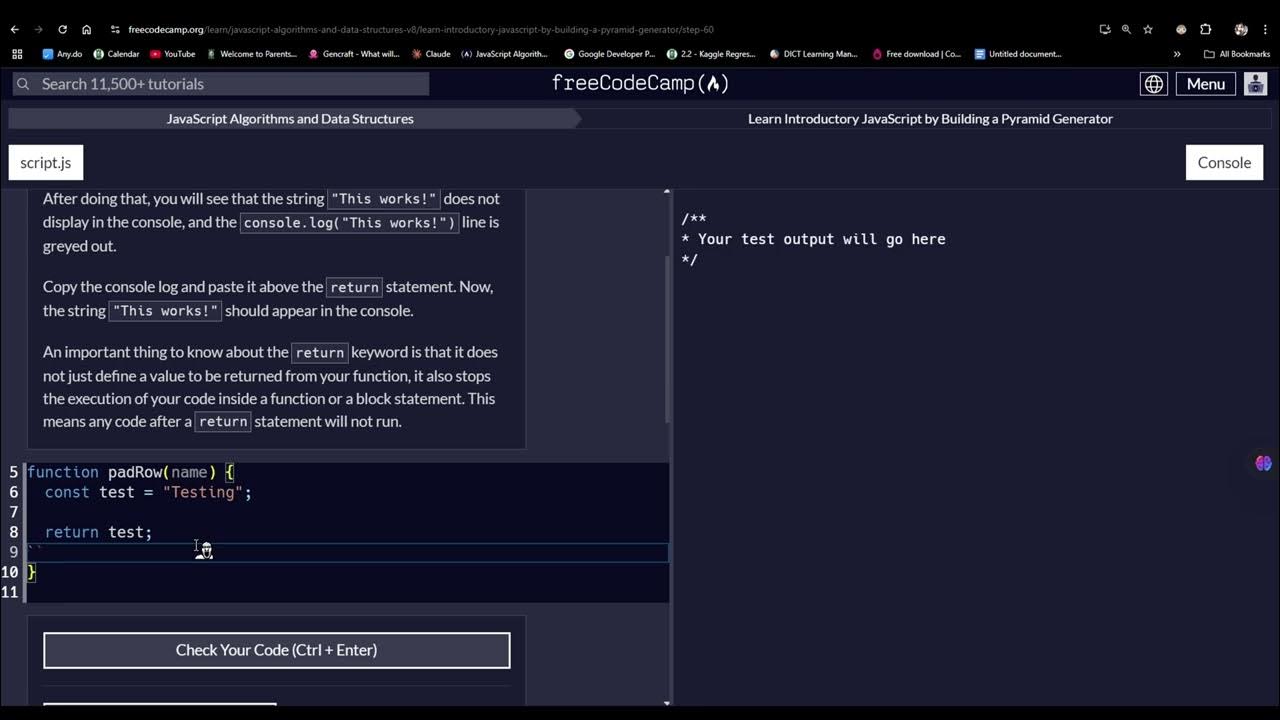Click the freeCodeCamp logo
This screenshot has height=720, width=1280.
[640, 83]
